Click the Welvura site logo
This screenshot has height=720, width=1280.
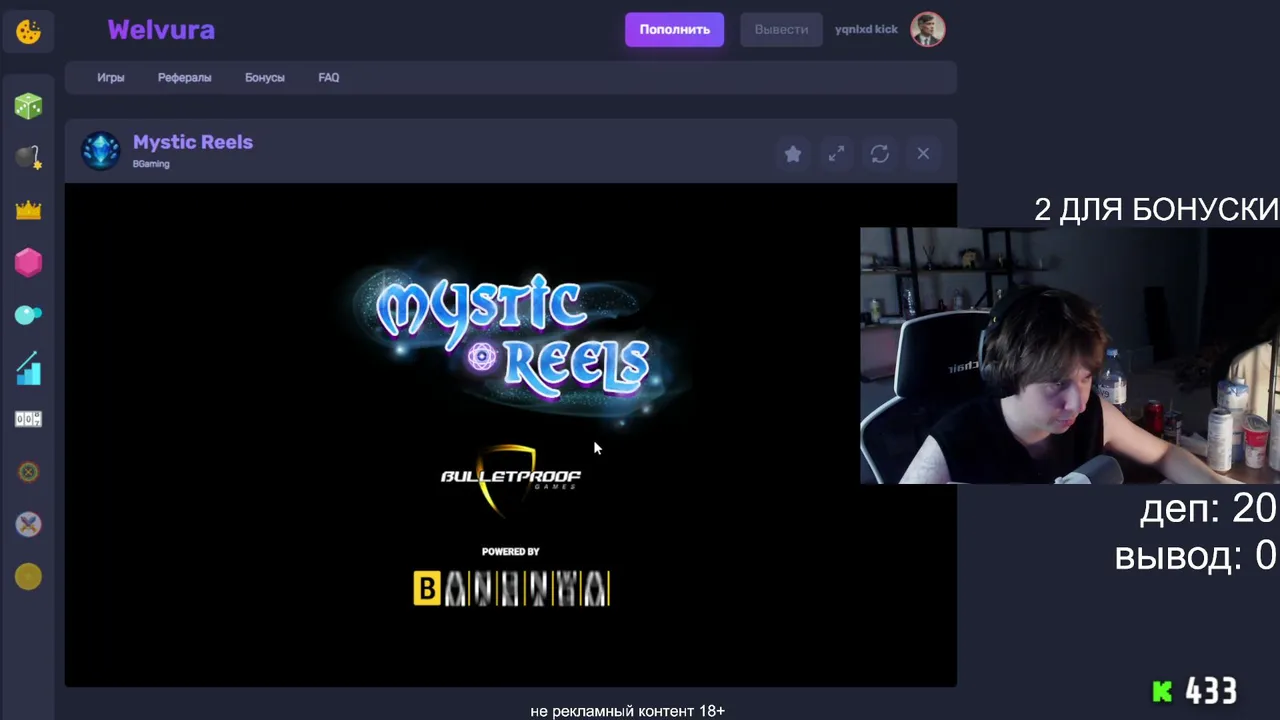(x=161, y=30)
